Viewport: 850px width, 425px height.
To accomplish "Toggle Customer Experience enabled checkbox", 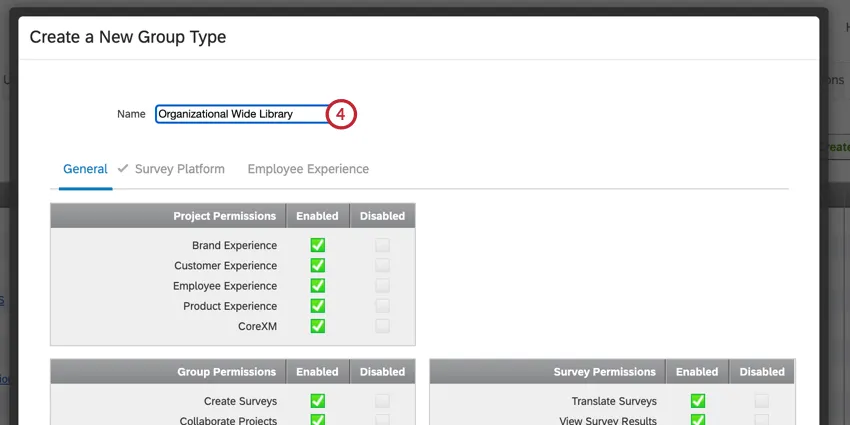I will tap(317, 265).
